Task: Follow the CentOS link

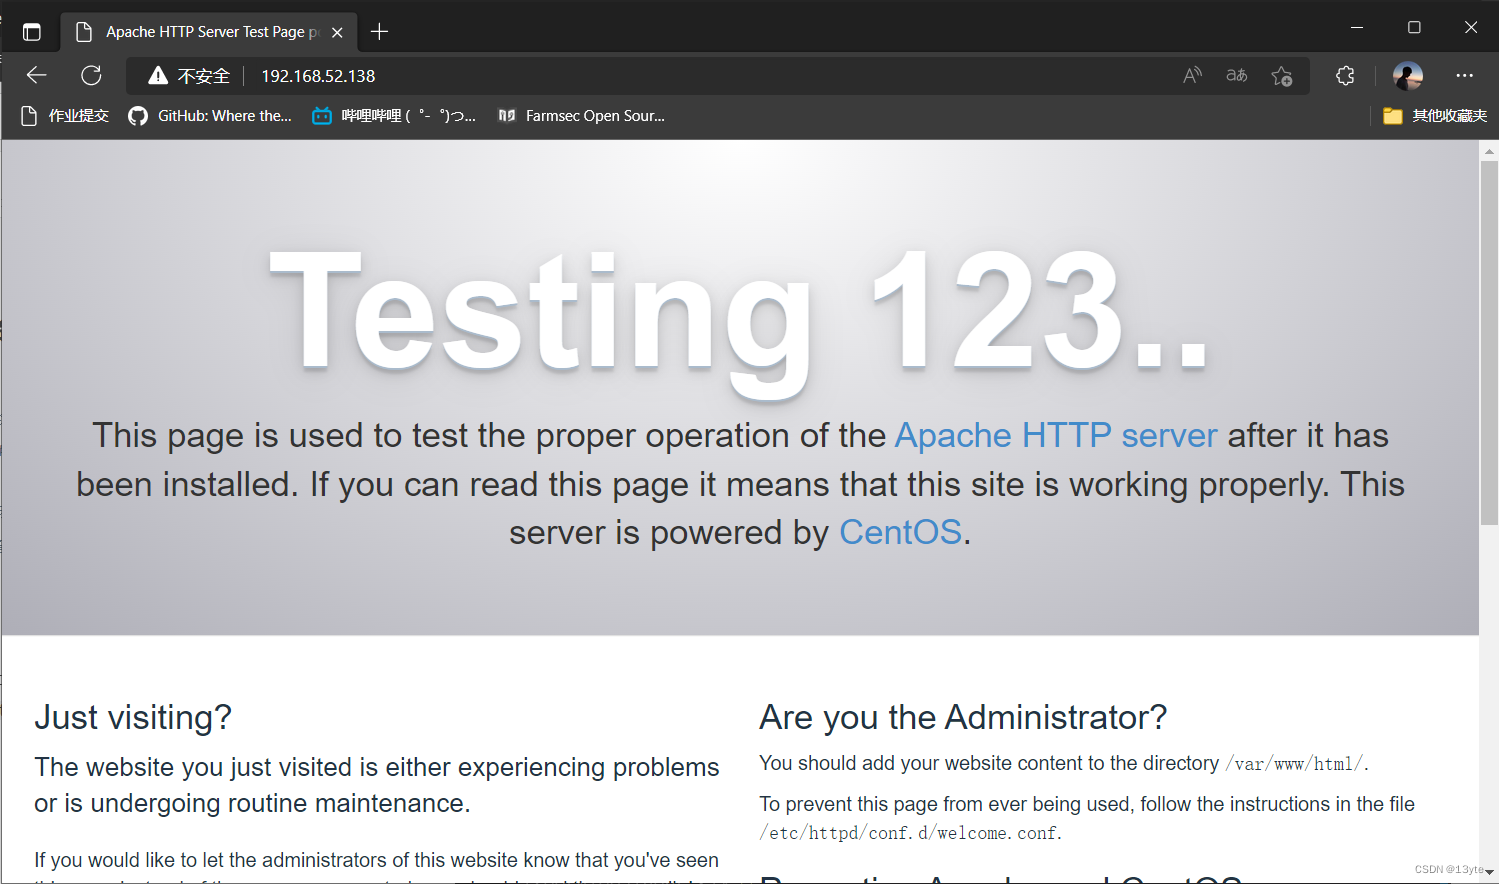Action: click(900, 532)
